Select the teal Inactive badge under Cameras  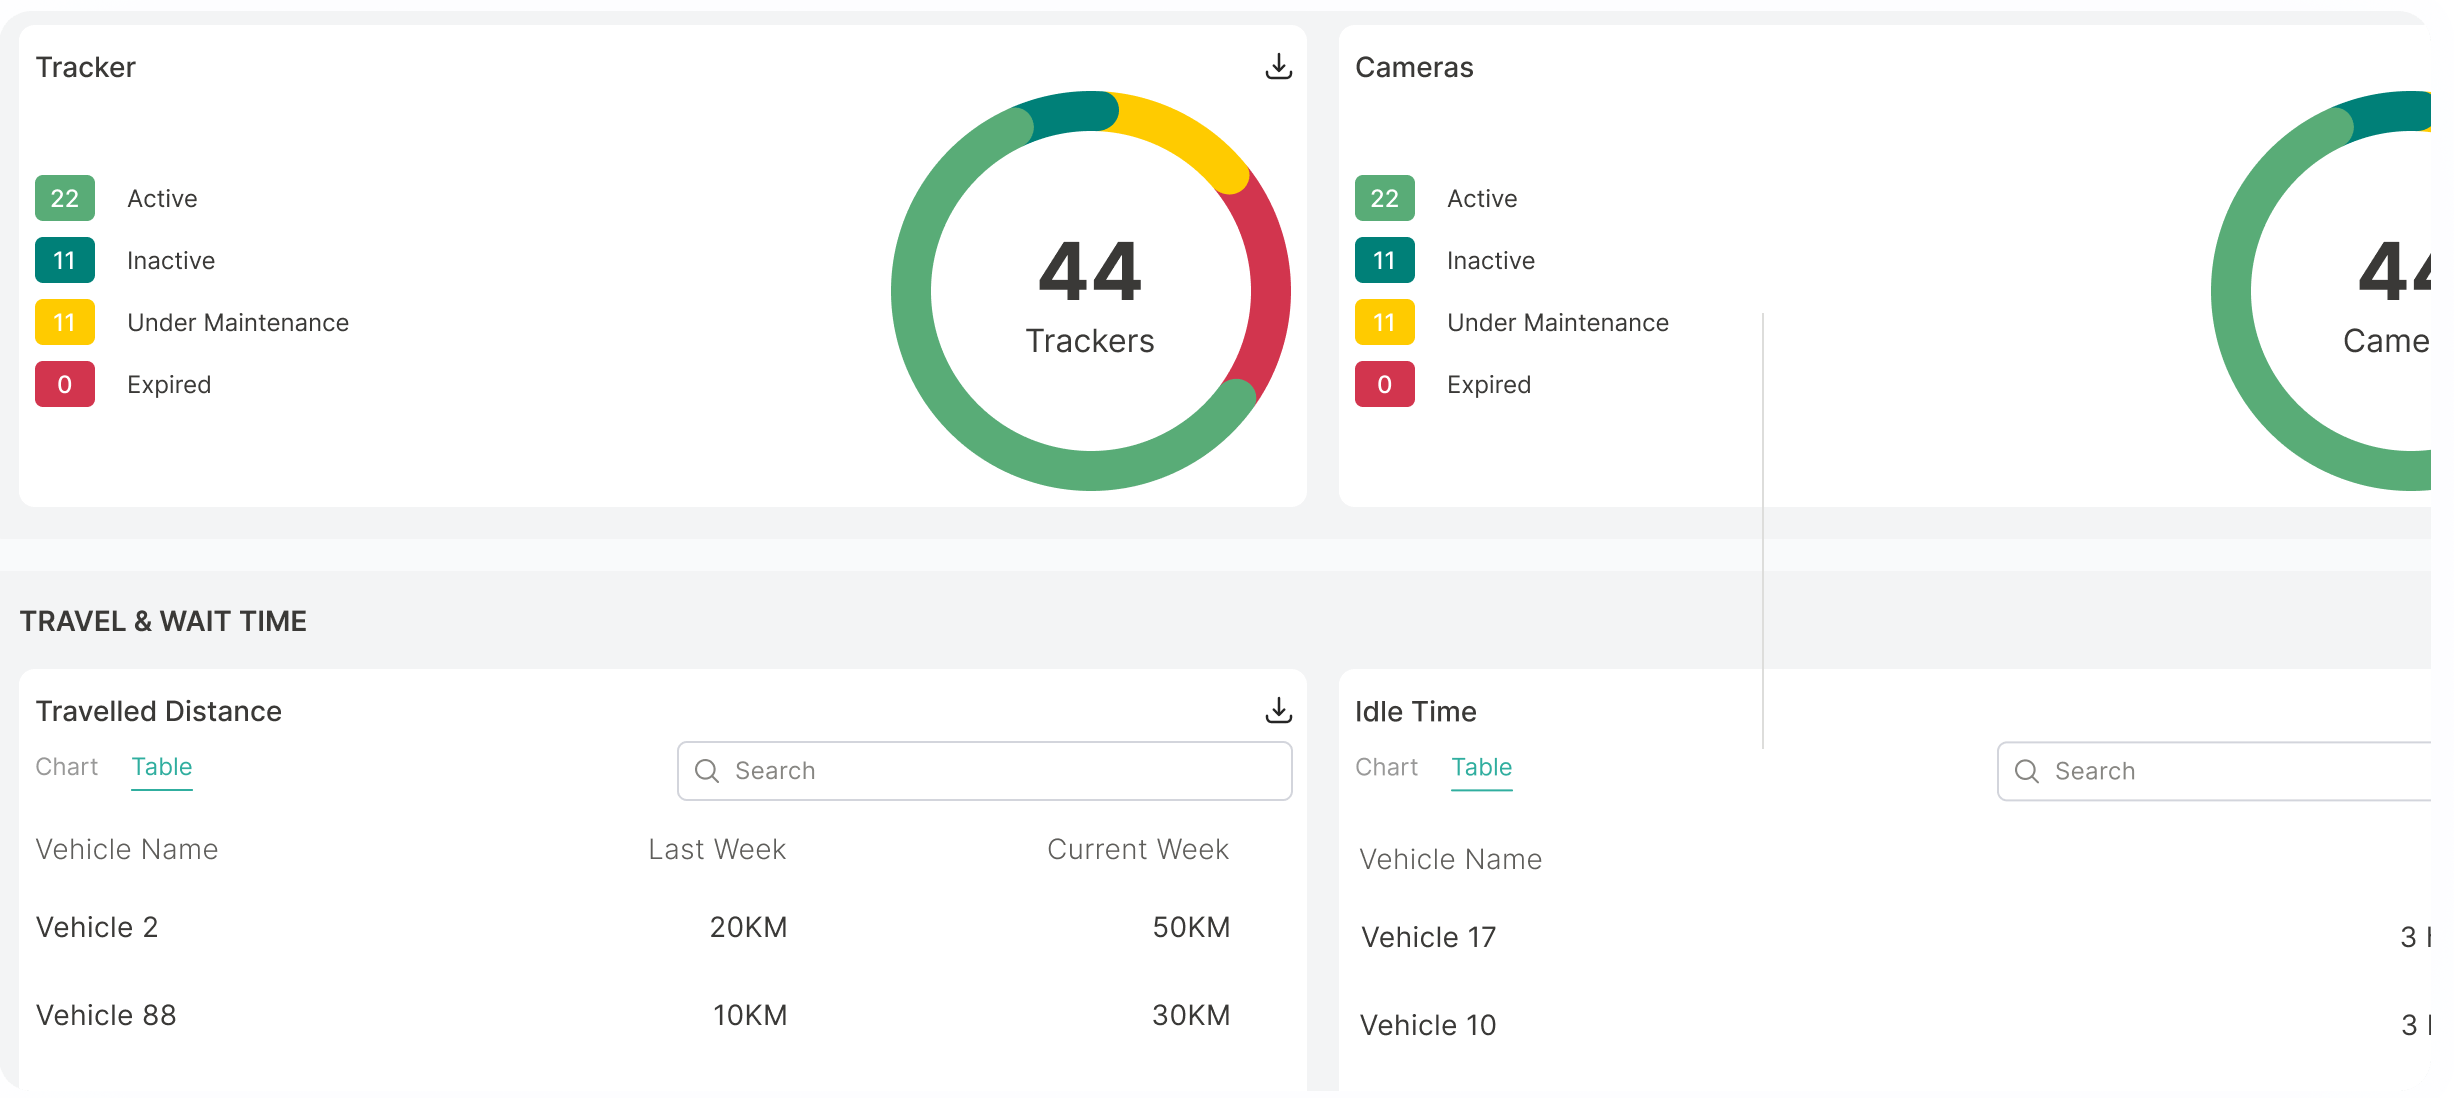[x=1384, y=260]
